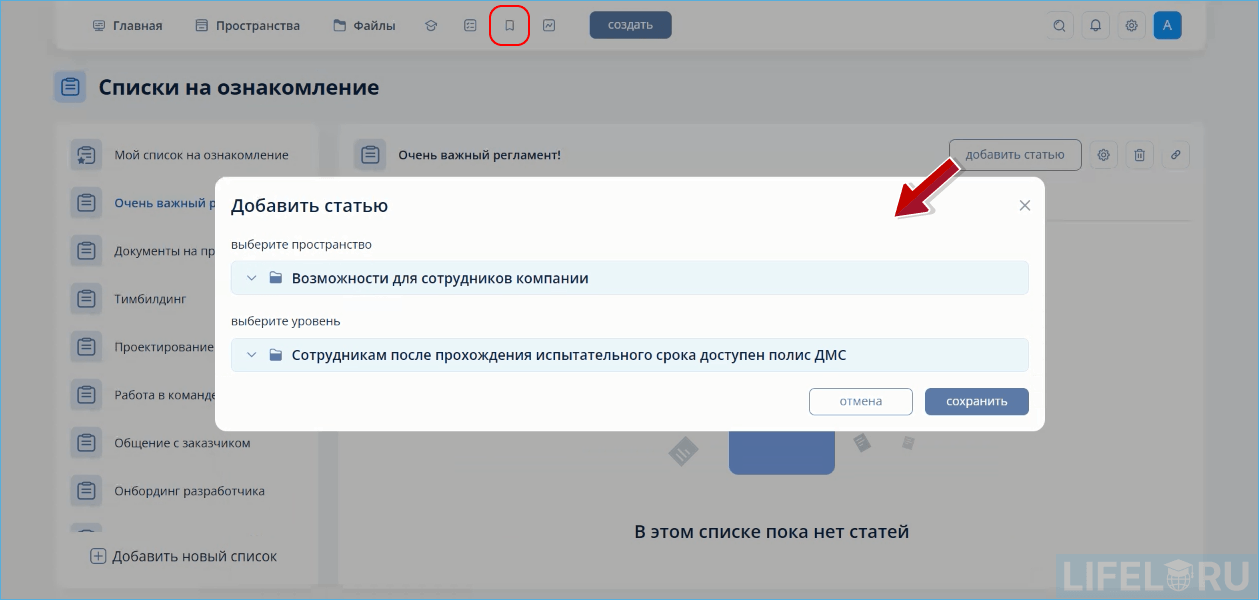This screenshot has width=1259, height=600.
Task: Copy link with the chain icon
Action: click(1175, 154)
